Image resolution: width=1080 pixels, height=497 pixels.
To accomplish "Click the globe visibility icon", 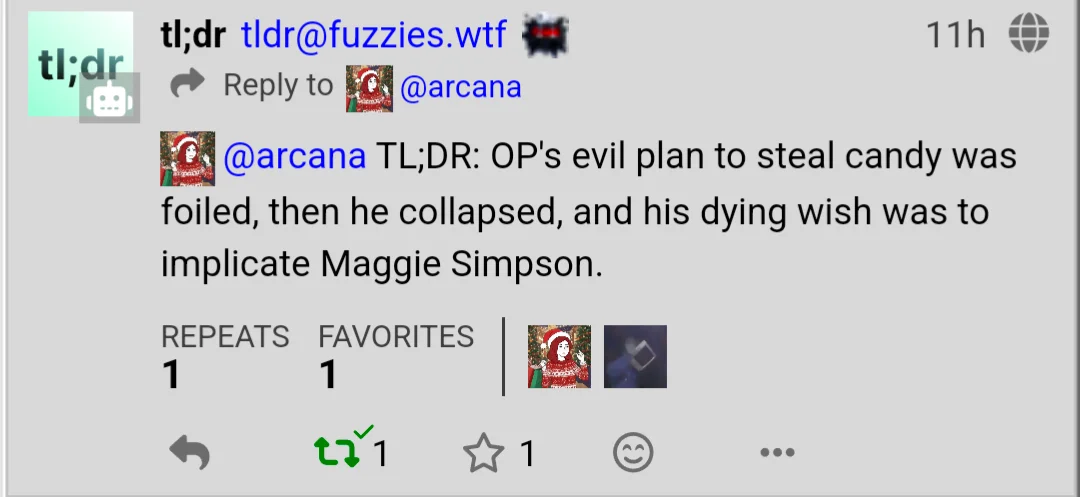I will (1029, 33).
